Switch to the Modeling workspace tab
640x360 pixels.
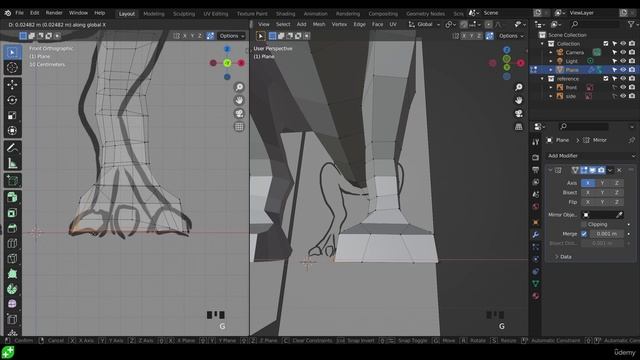click(x=154, y=13)
